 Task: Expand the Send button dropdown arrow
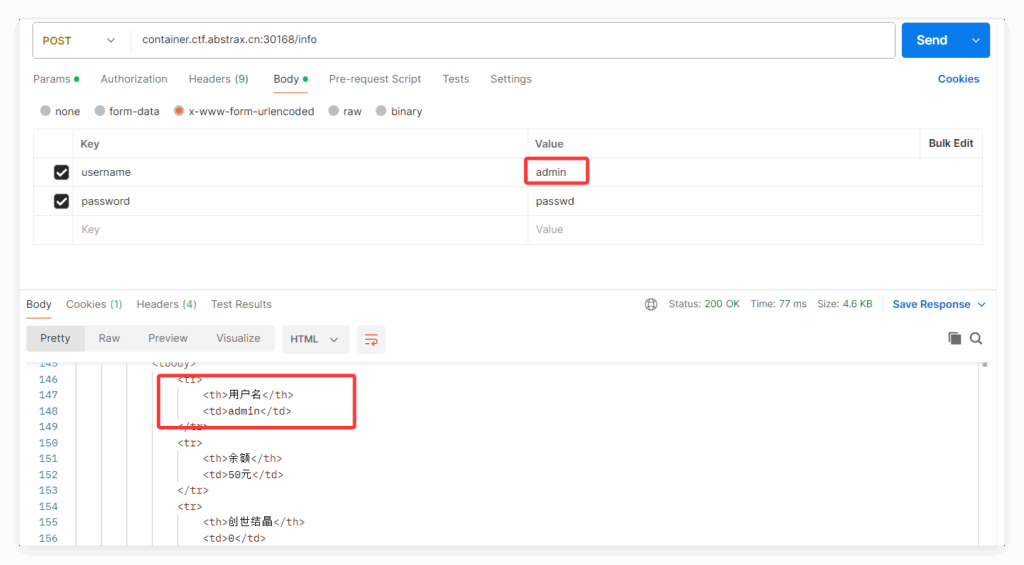coord(976,40)
